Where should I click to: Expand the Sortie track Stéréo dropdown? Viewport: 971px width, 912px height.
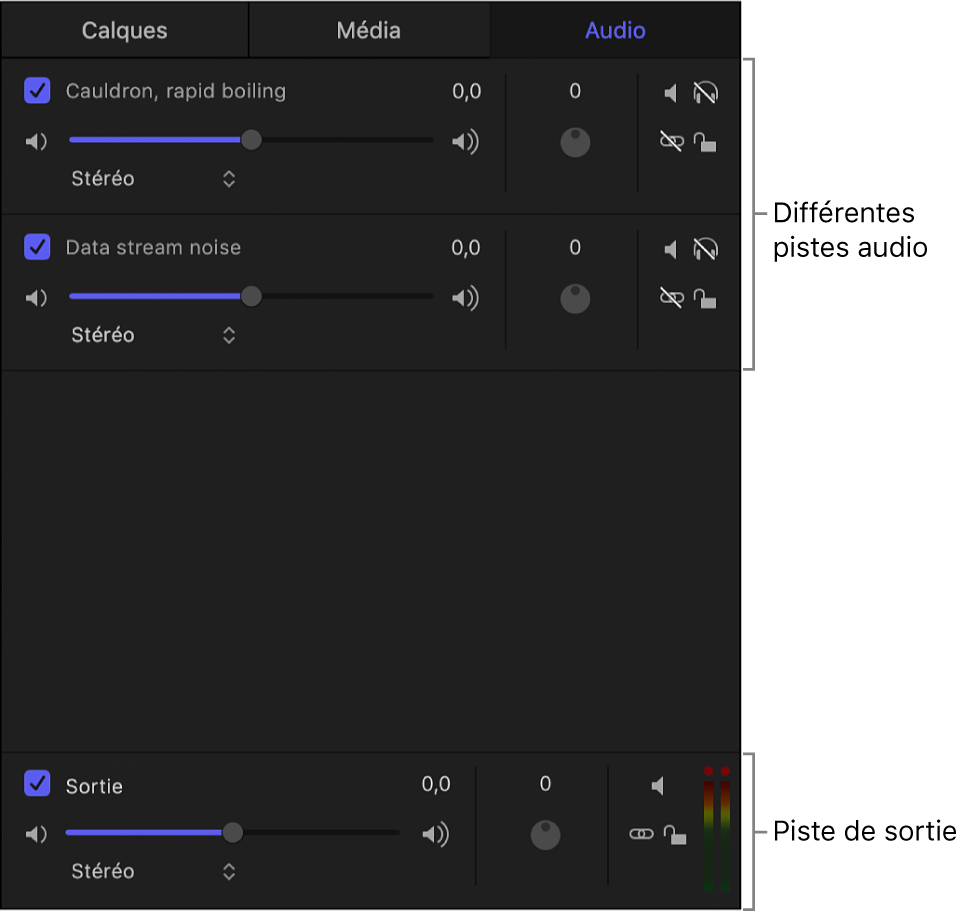click(229, 871)
